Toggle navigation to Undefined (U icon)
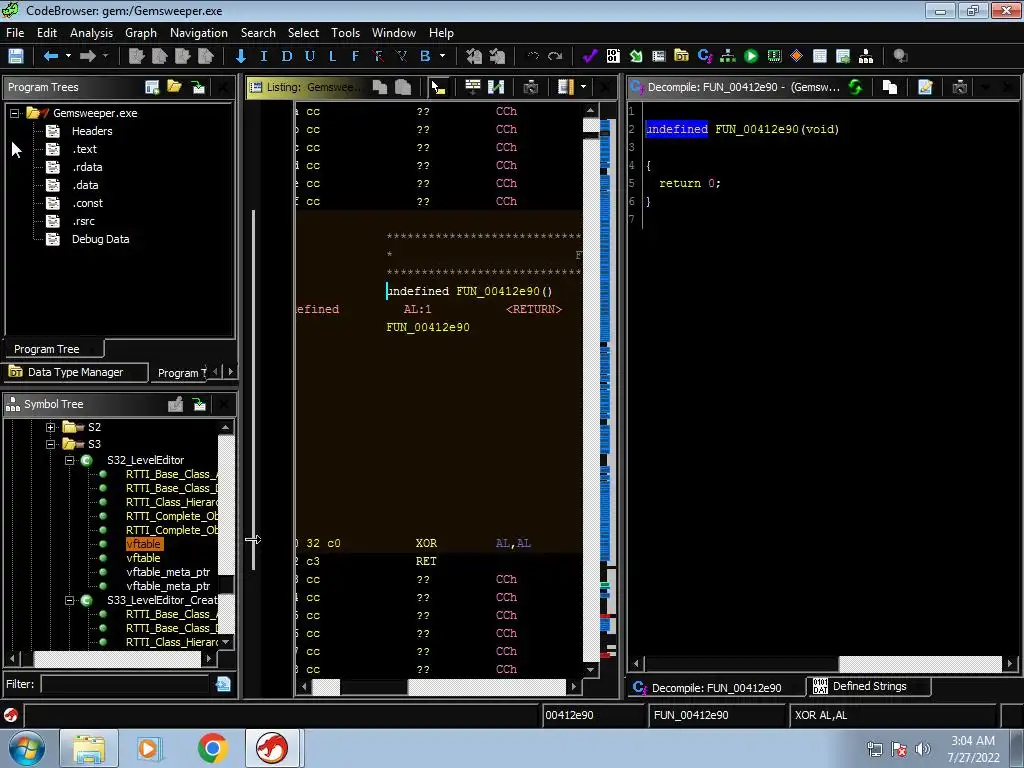 click(310, 56)
